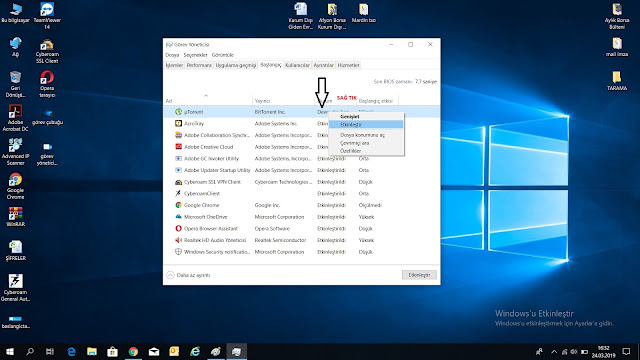Screen dimensions: 640x360
Task: Open the taskbar clock and date
Action: [x=604, y=351]
